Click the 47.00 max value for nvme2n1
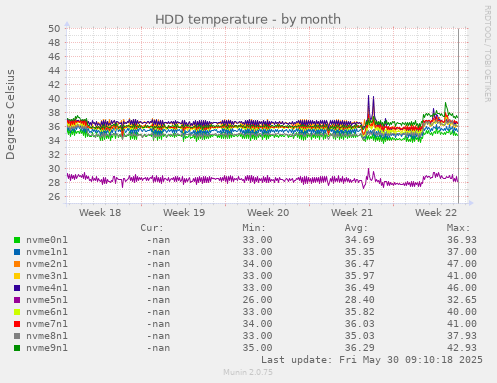The height and width of the screenshot is (383, 497). pyautogui.click(x=462, y=264)
